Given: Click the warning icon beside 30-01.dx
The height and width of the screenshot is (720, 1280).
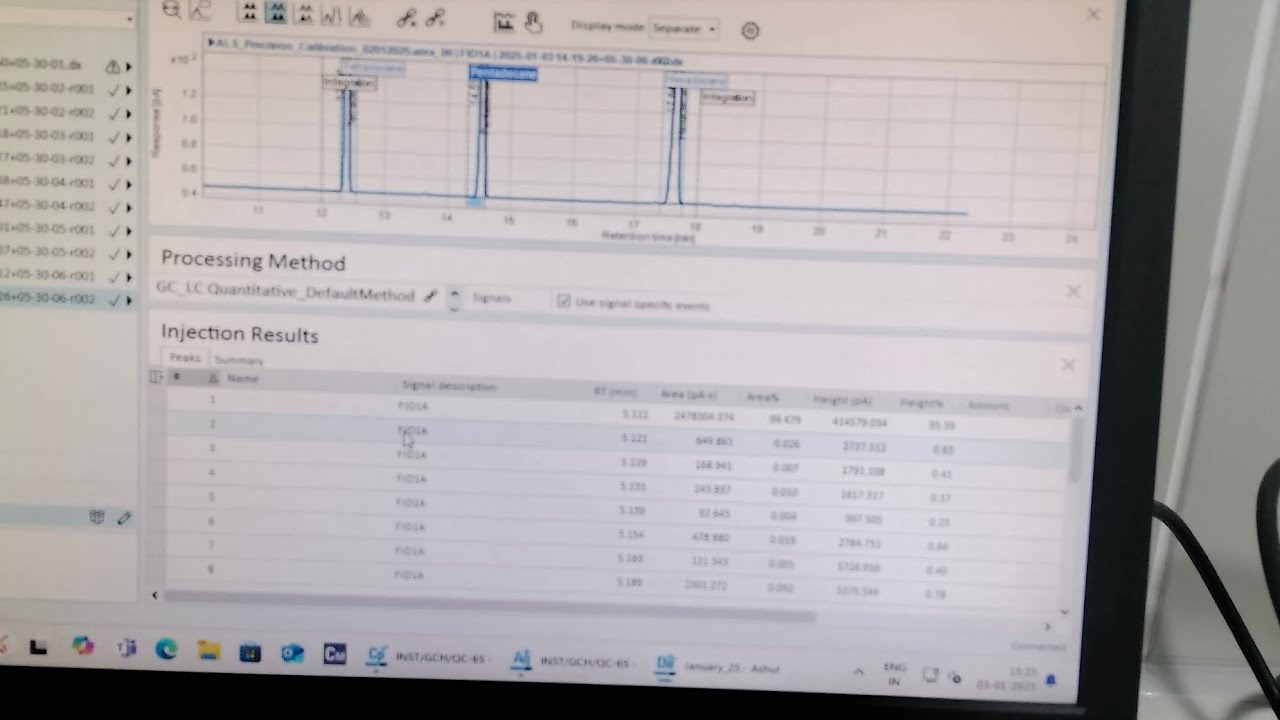Looking at the screenshot, I should click(x=112, y=66).
